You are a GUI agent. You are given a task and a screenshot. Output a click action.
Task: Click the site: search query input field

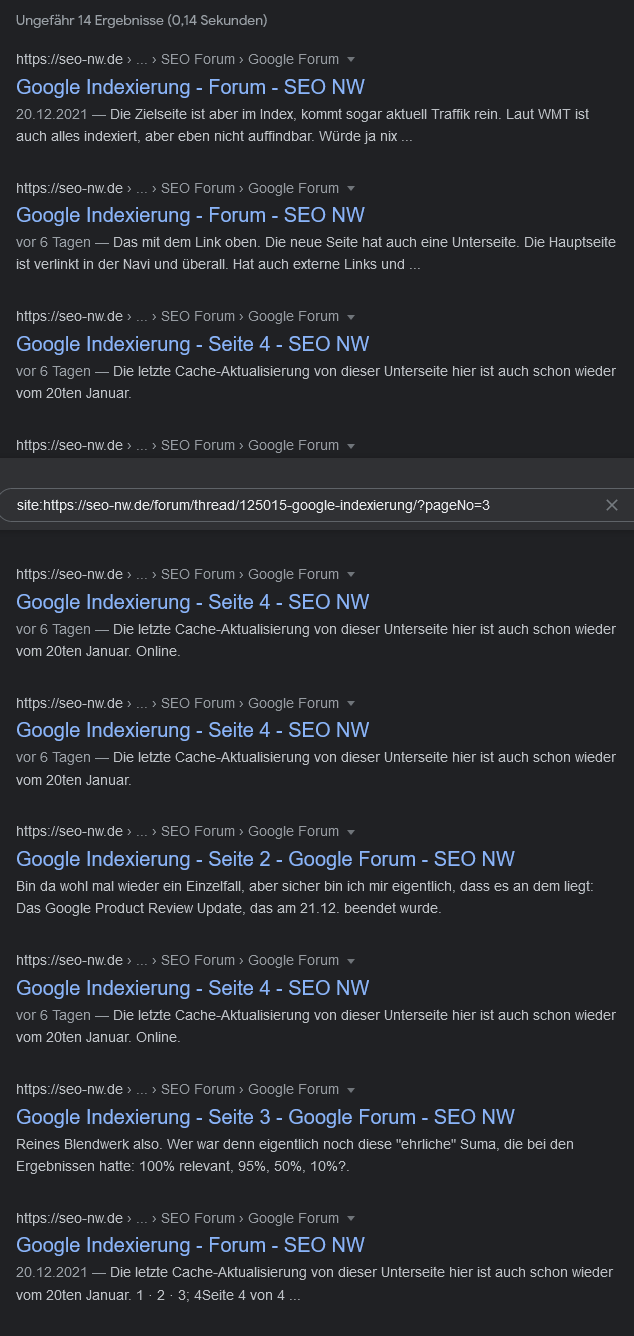[300, 505]
